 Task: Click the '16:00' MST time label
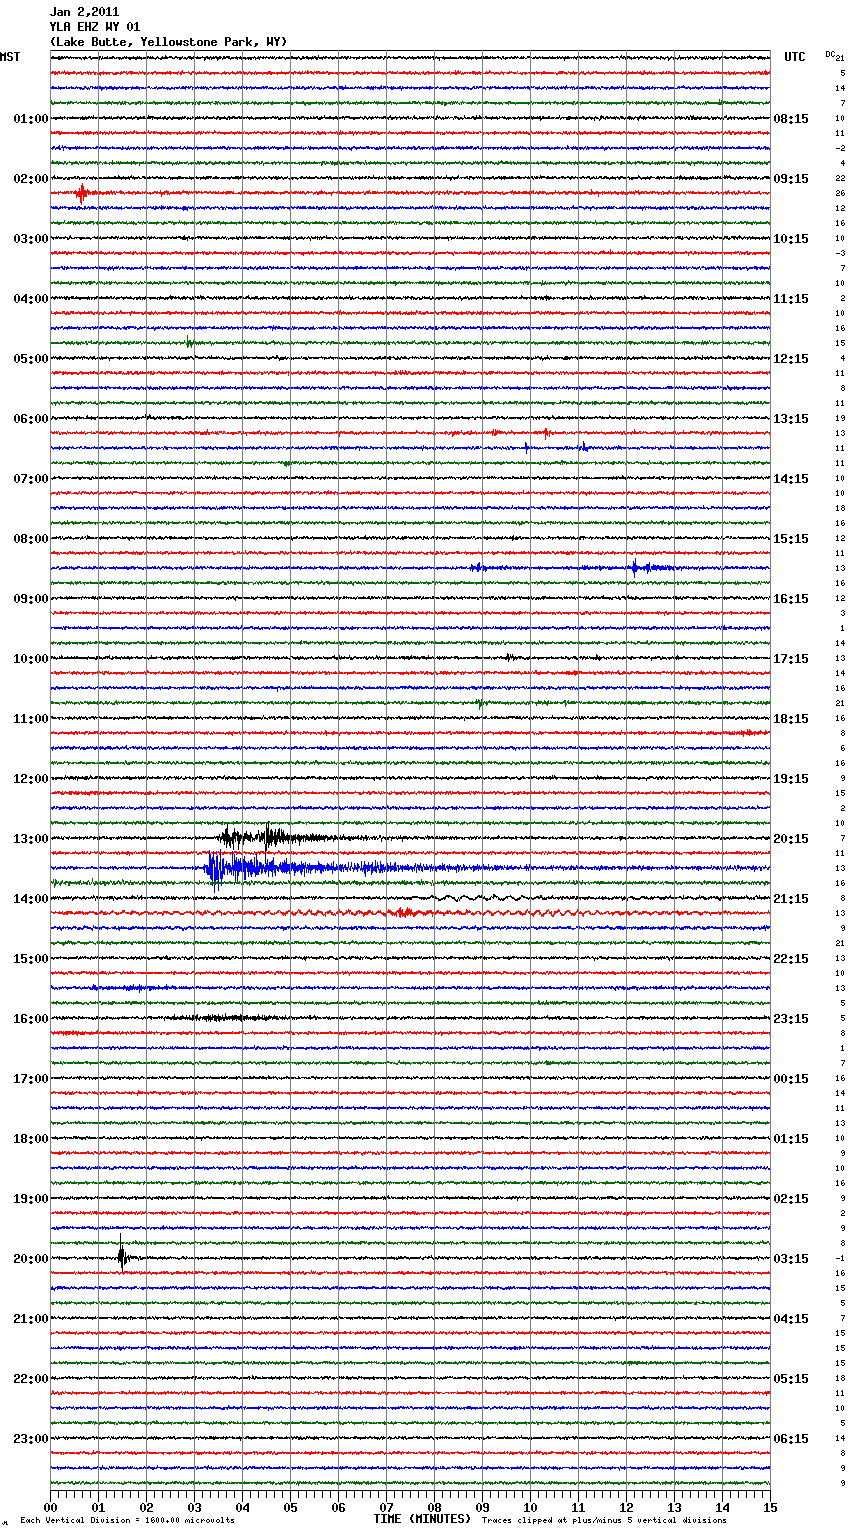(31, 1019)
